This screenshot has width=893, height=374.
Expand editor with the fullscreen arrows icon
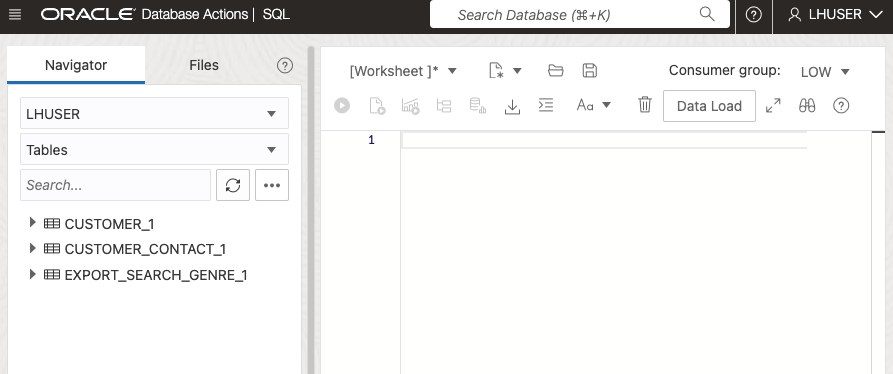773,105
